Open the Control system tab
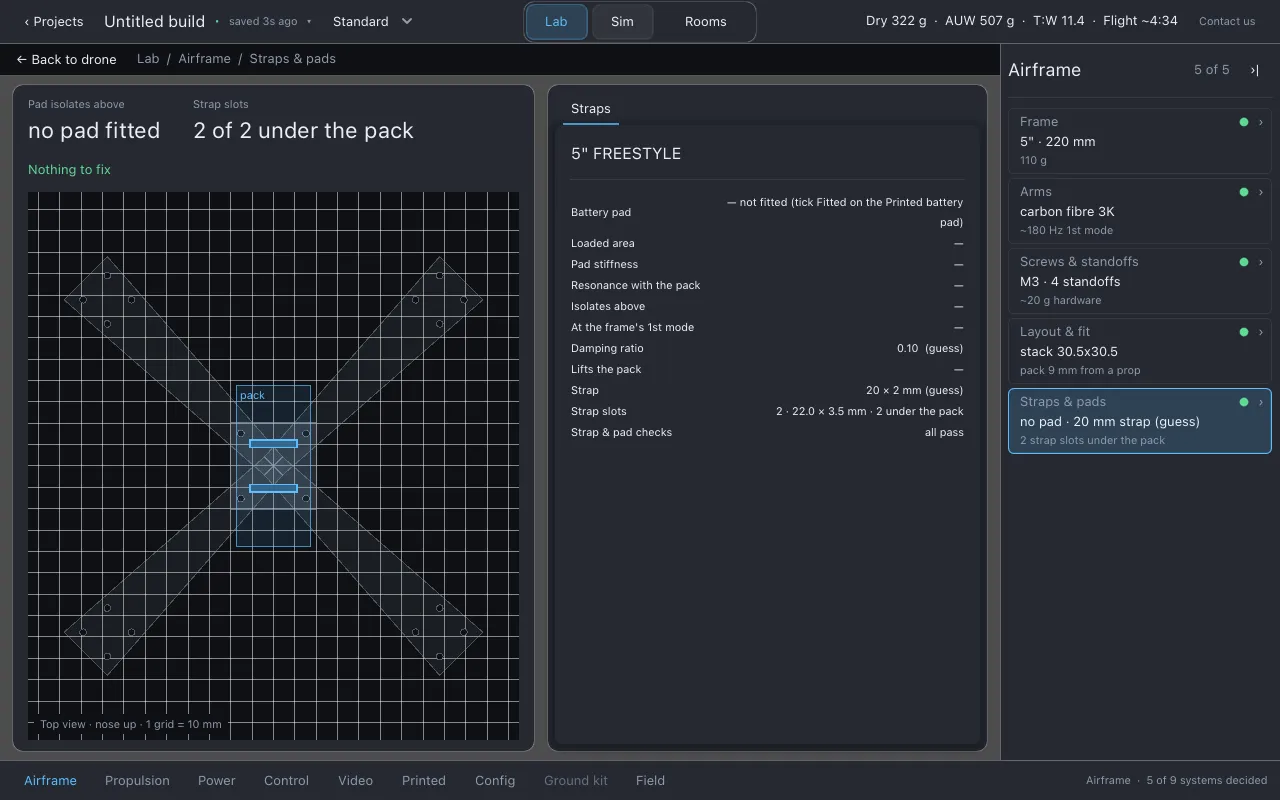The width and height of the screenshot is (1280, 800). coord(286,781)
